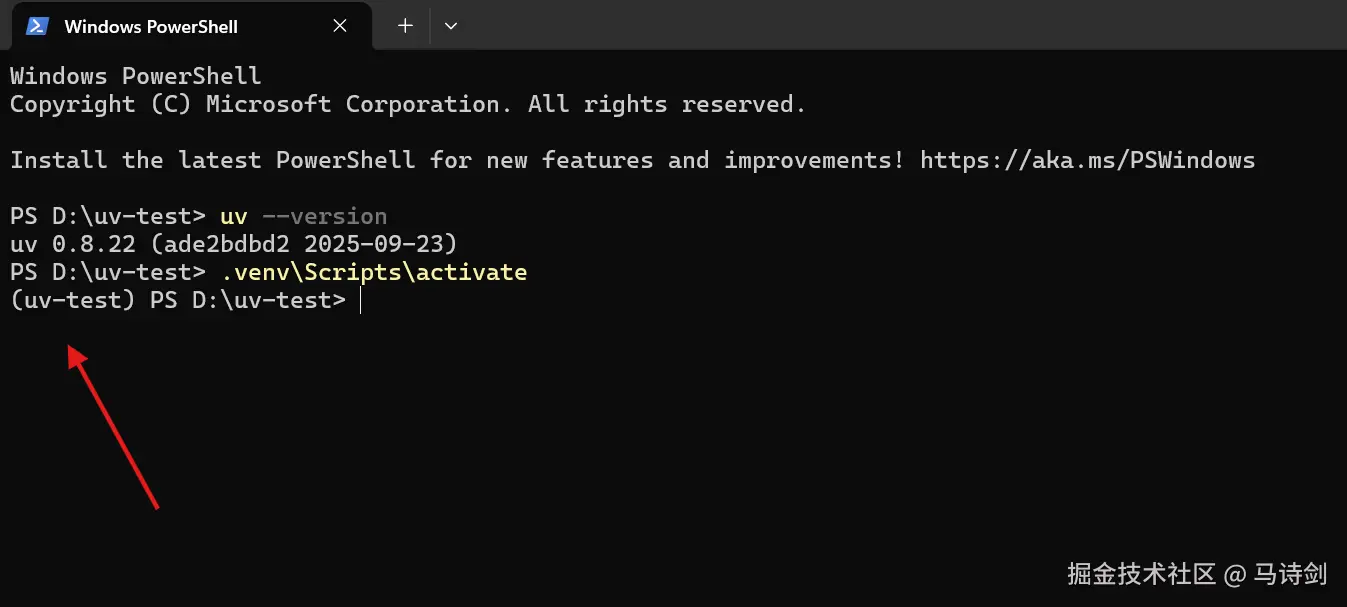Click the "Windows PowerShell" header line in terminal
The width and height of the screenshot is (1347, 607).
pos(136,76)
